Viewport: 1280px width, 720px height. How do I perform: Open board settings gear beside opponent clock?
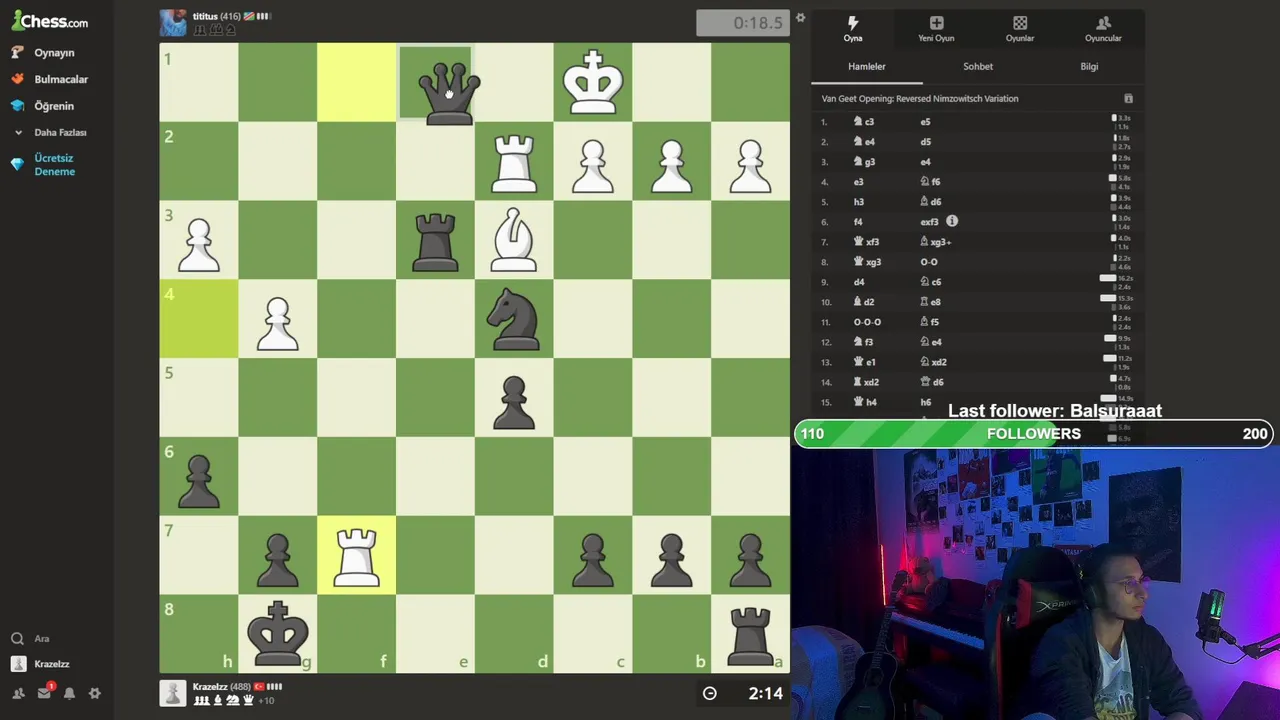tap(800, 18)
